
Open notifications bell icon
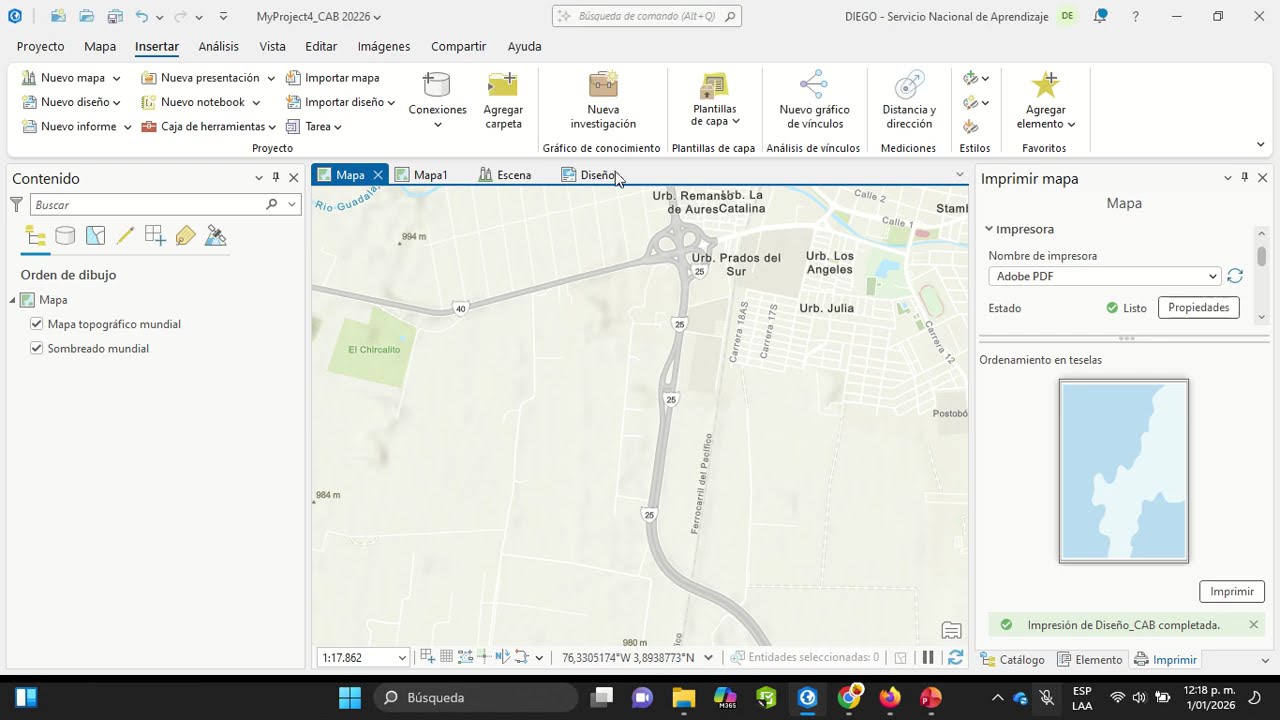[1100, 16]
